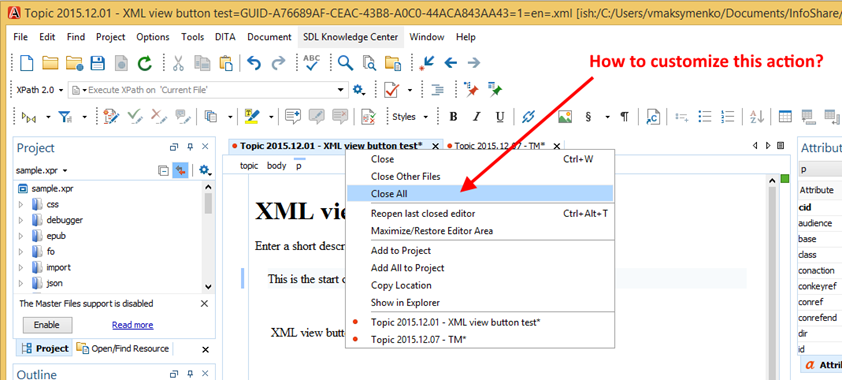The height and width of the screenshot is (380, 842).
Task: Click the Undo toolbar icon
Action: pyautogui.click(x=253, y=63)
